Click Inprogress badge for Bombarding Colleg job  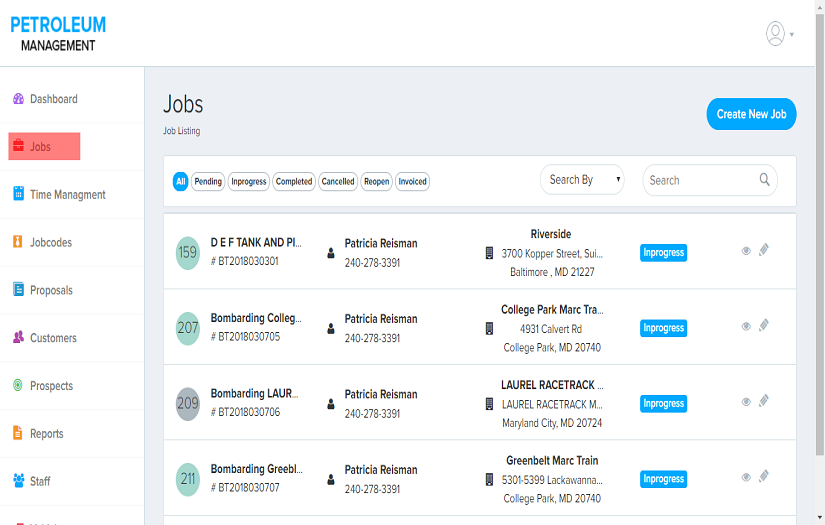[x=663, y=328]
